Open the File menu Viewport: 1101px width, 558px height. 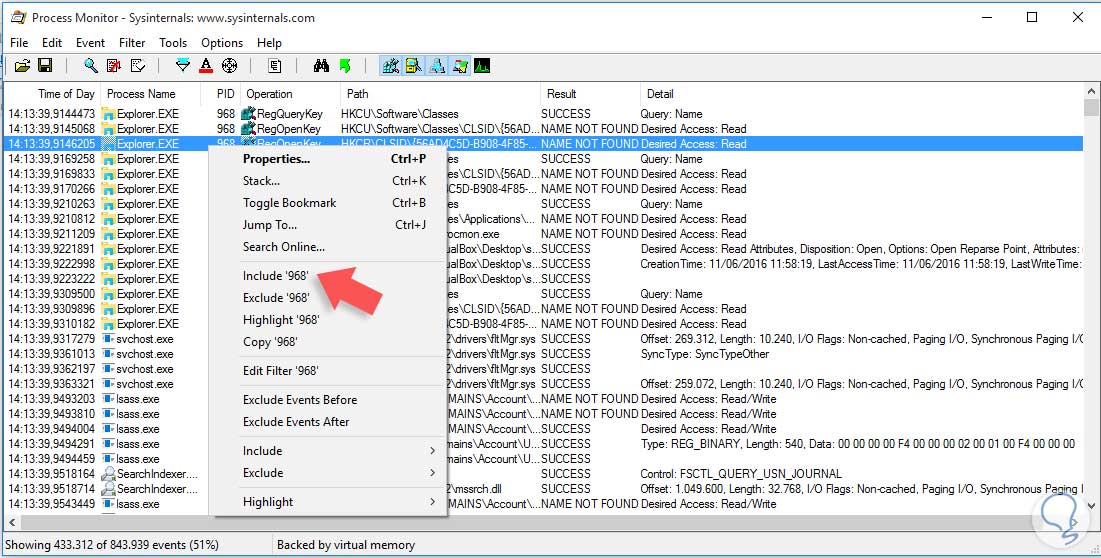point(20,43)
